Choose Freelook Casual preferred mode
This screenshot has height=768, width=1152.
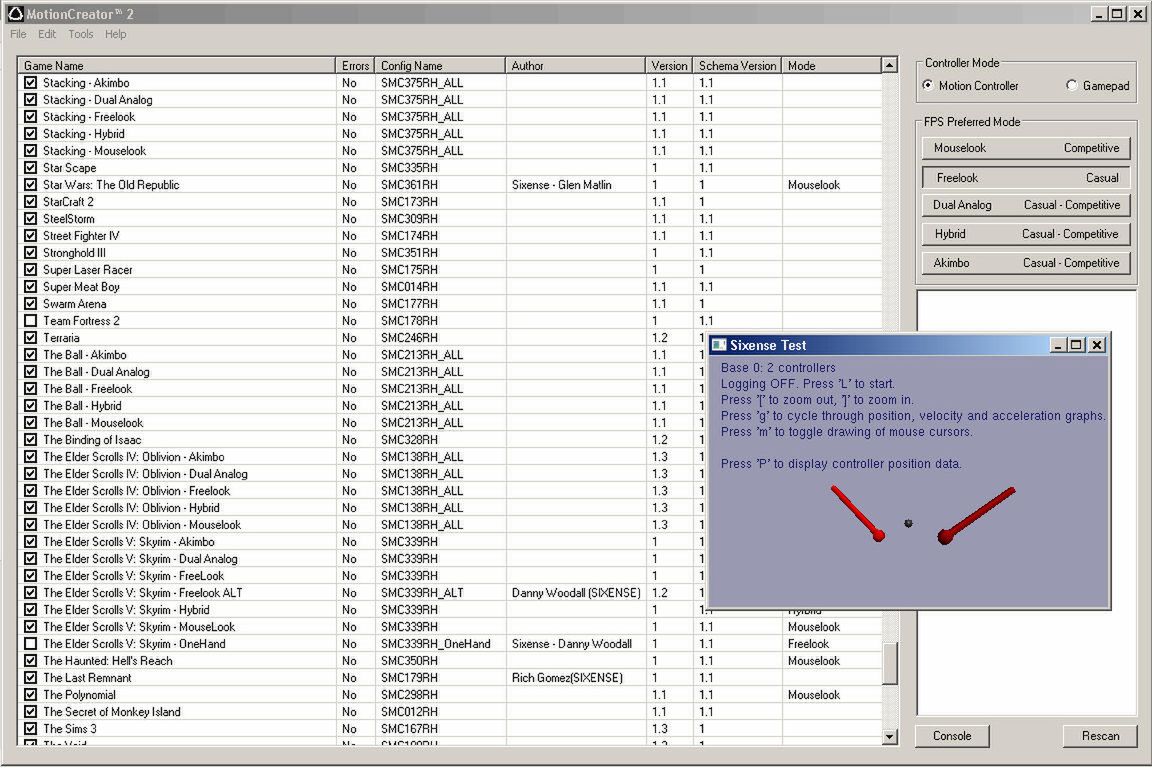tap(1026, 177)
